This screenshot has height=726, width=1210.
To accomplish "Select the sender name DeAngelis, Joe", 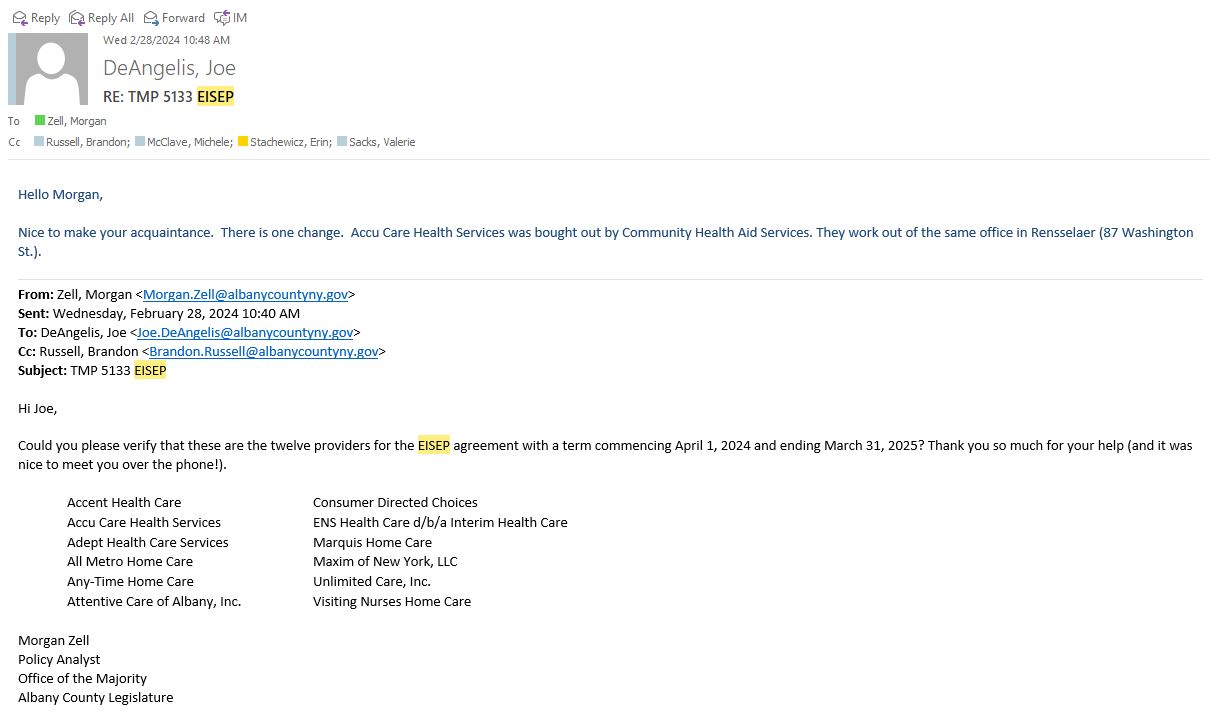I will 169,68.
